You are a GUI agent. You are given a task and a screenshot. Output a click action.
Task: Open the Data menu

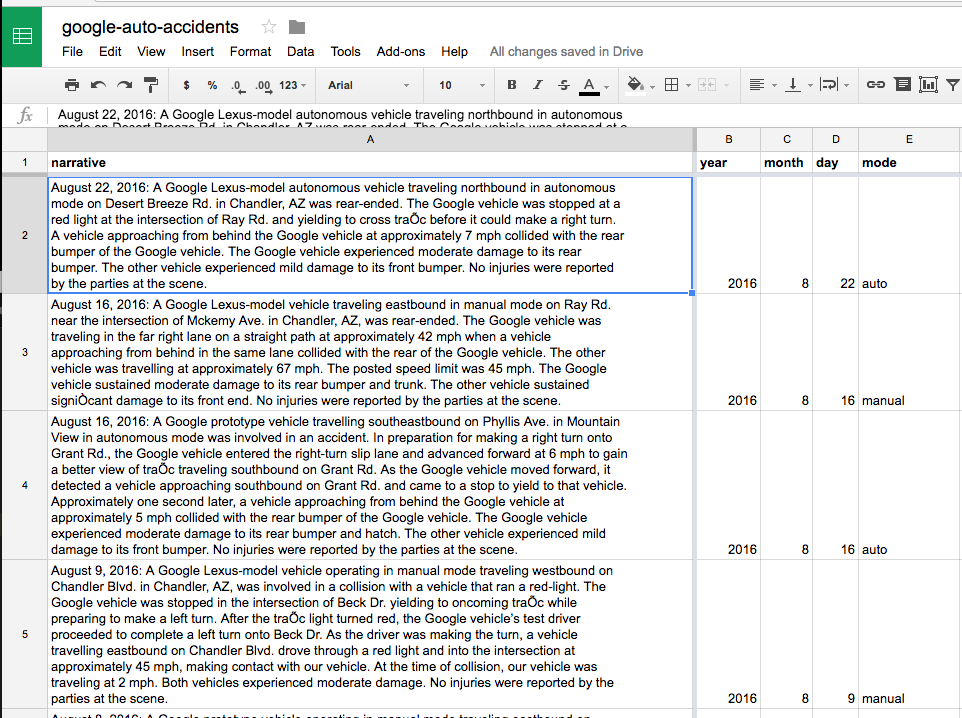coord(301,52)
